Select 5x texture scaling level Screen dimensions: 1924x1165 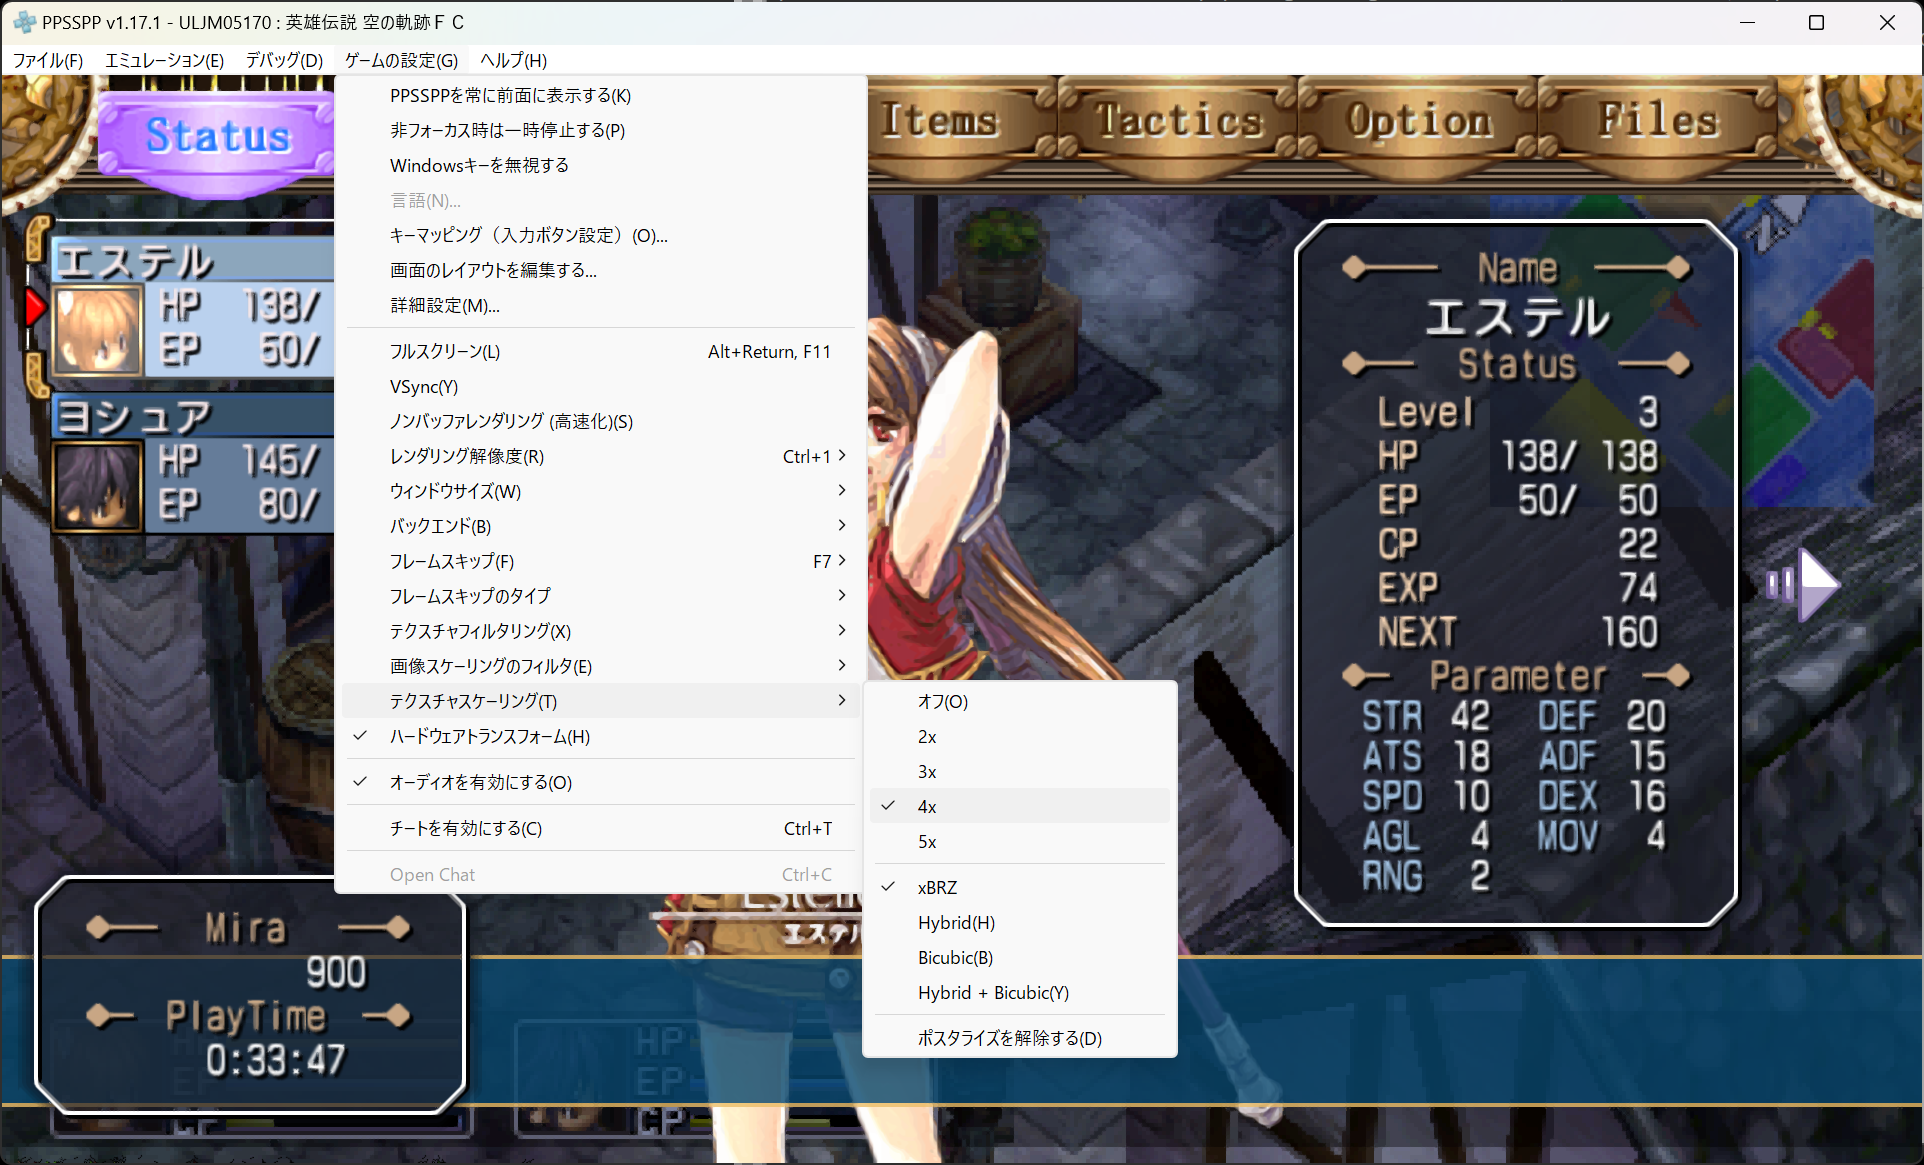click(1020, 842)
